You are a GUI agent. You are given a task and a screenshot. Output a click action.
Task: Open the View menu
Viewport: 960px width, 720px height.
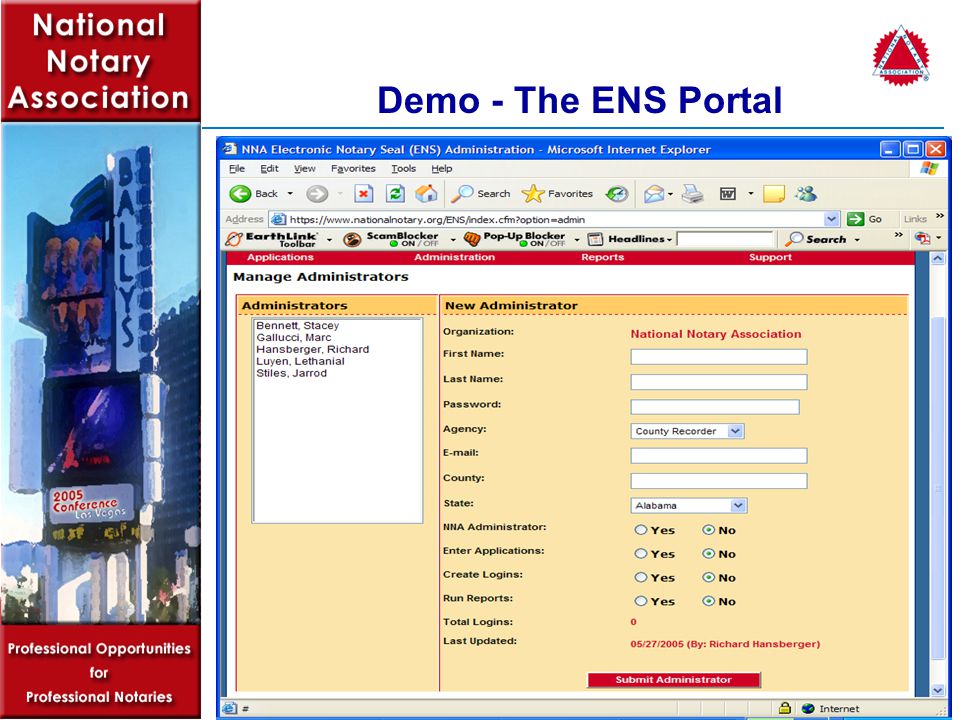click(304, 168)
